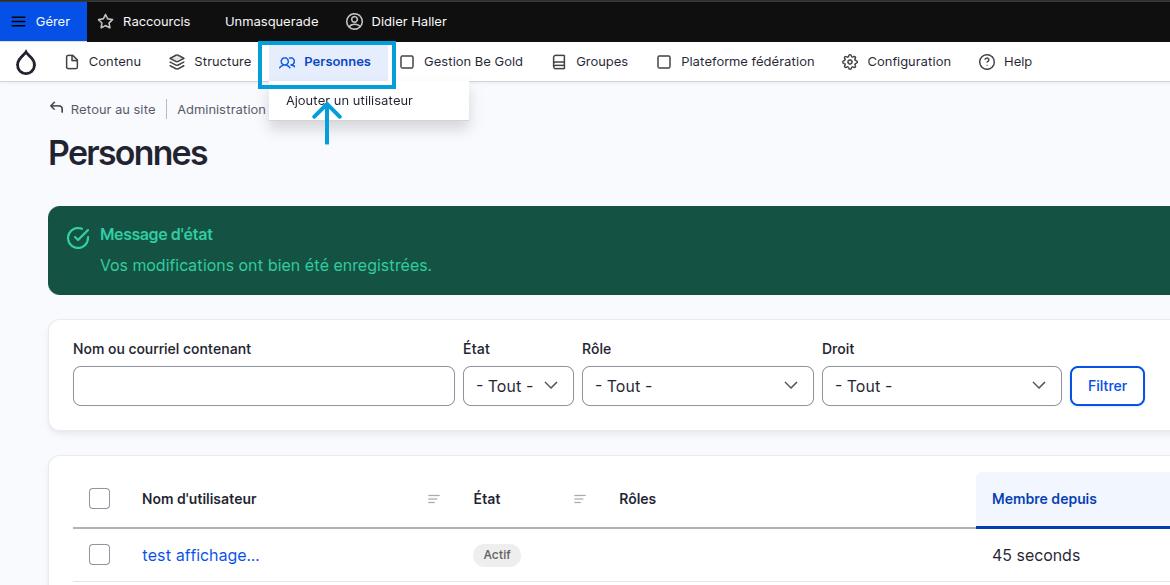1170x585 pixels.
Task: Open the Groupes menu
Action: [590, 62]
